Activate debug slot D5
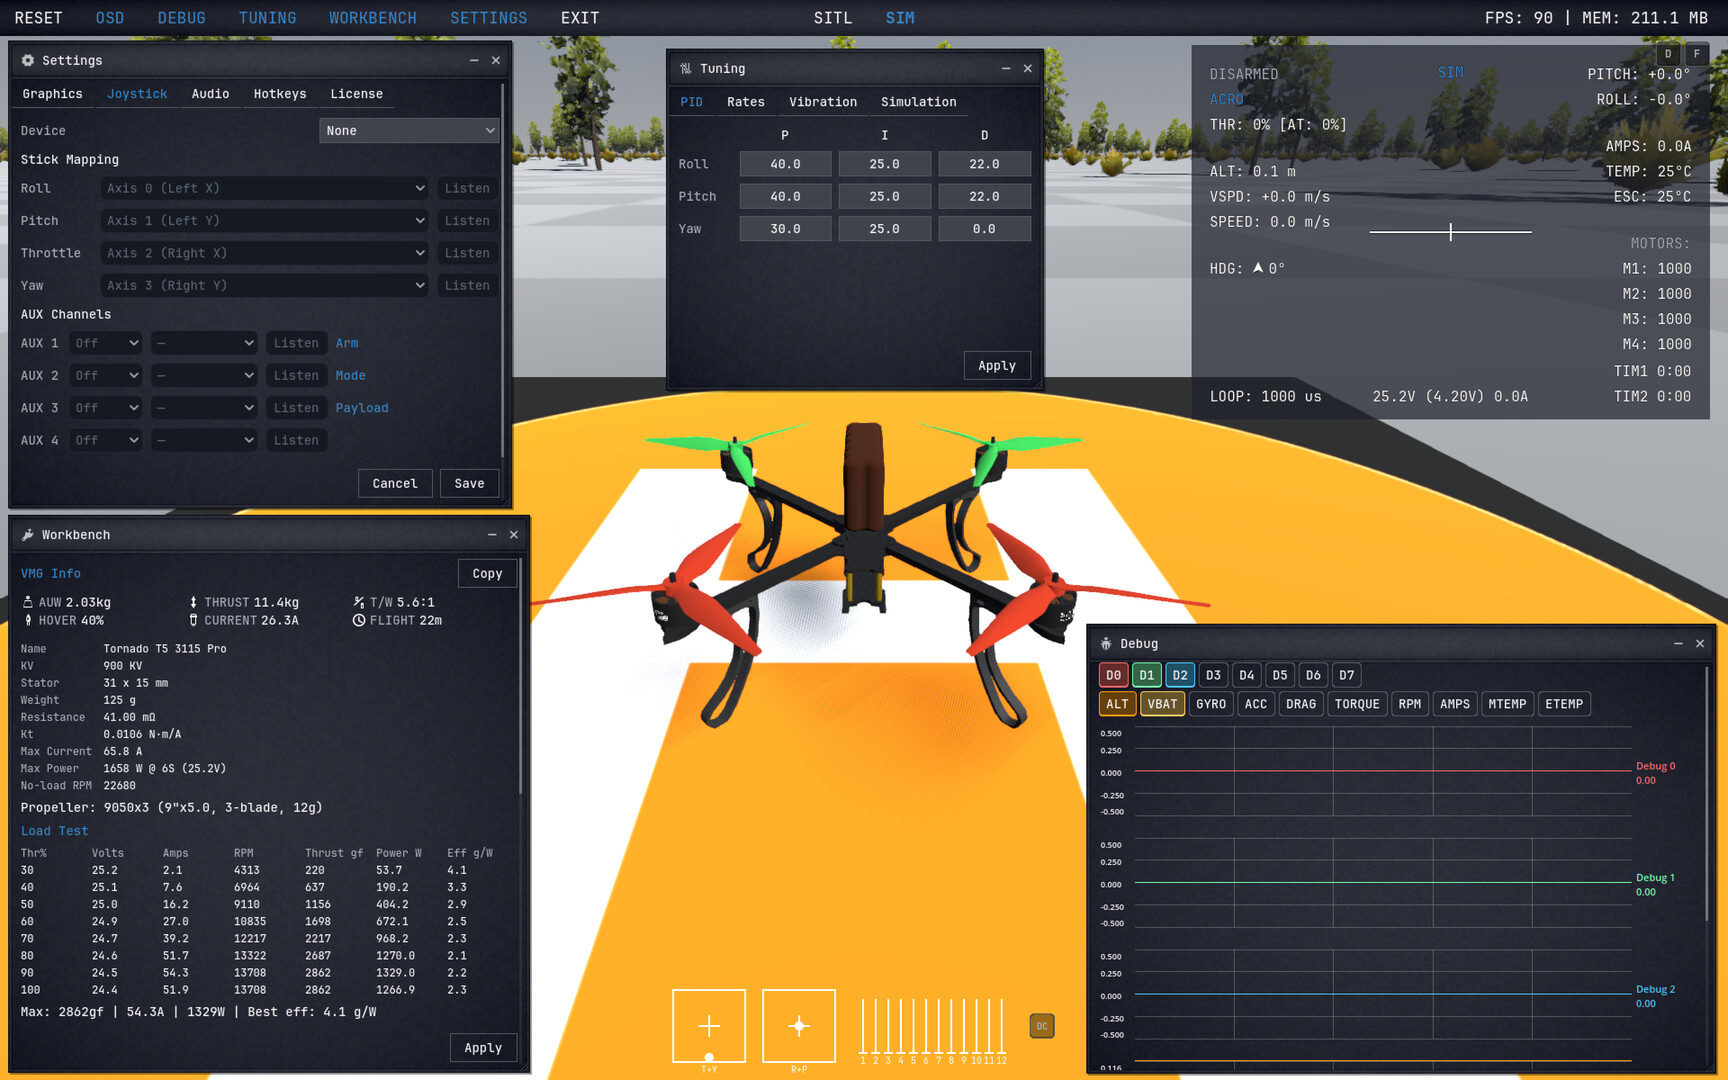This screenshot has width=1728, height=1080. (x=1280, y=674)
